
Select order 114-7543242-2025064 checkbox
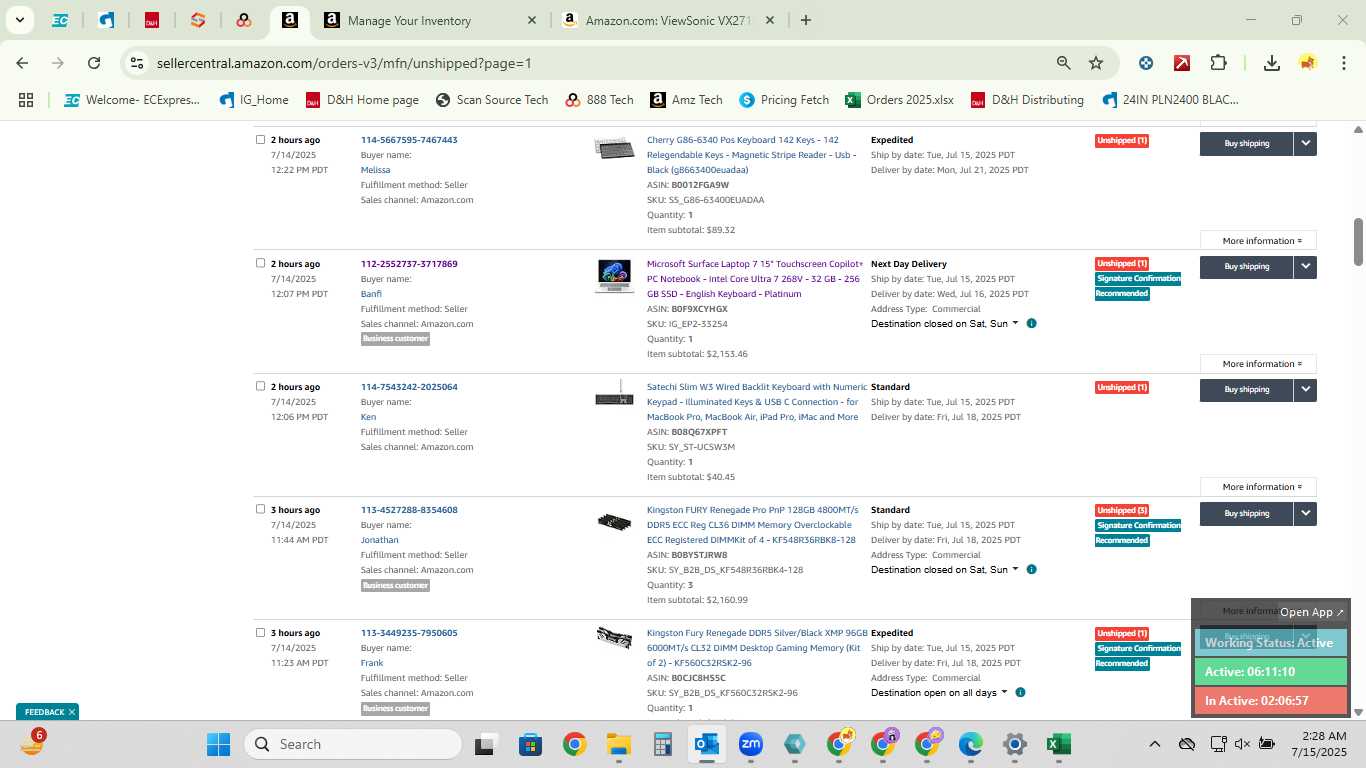click(260, 386)
